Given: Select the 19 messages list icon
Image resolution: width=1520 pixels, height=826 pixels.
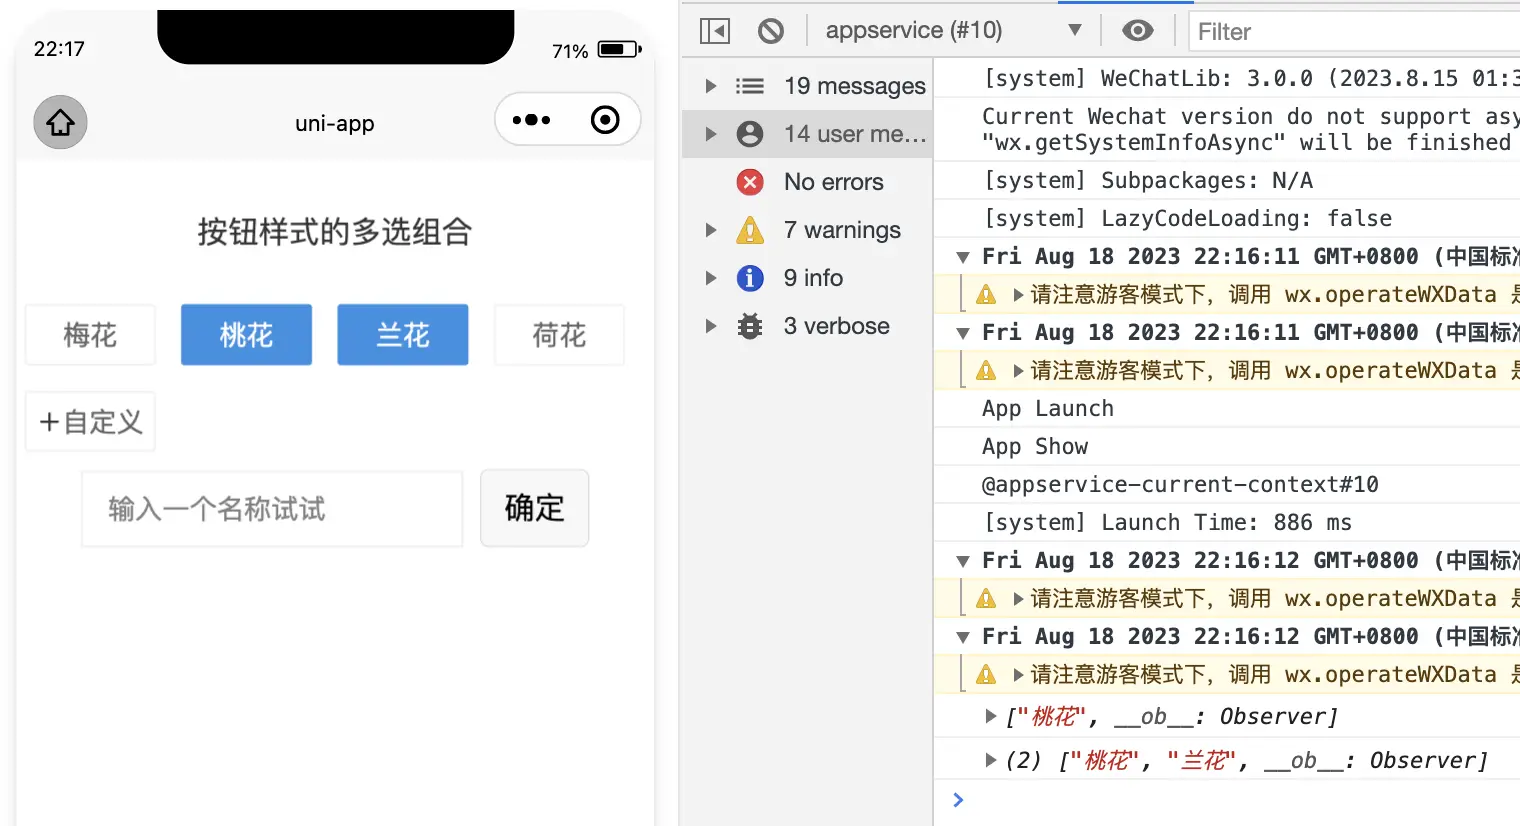Looking at the screenshot, I should (750, 86).
